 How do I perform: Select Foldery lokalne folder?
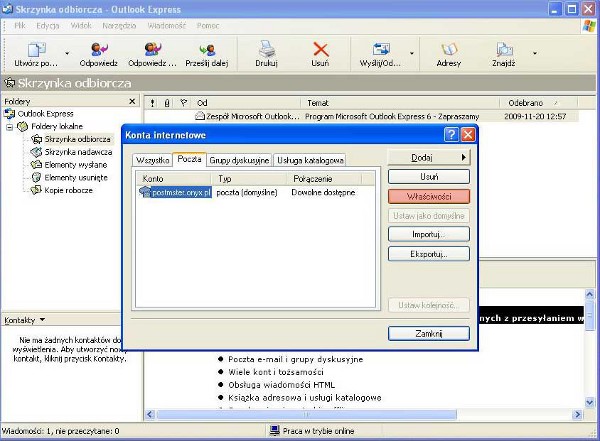point(51,126)
